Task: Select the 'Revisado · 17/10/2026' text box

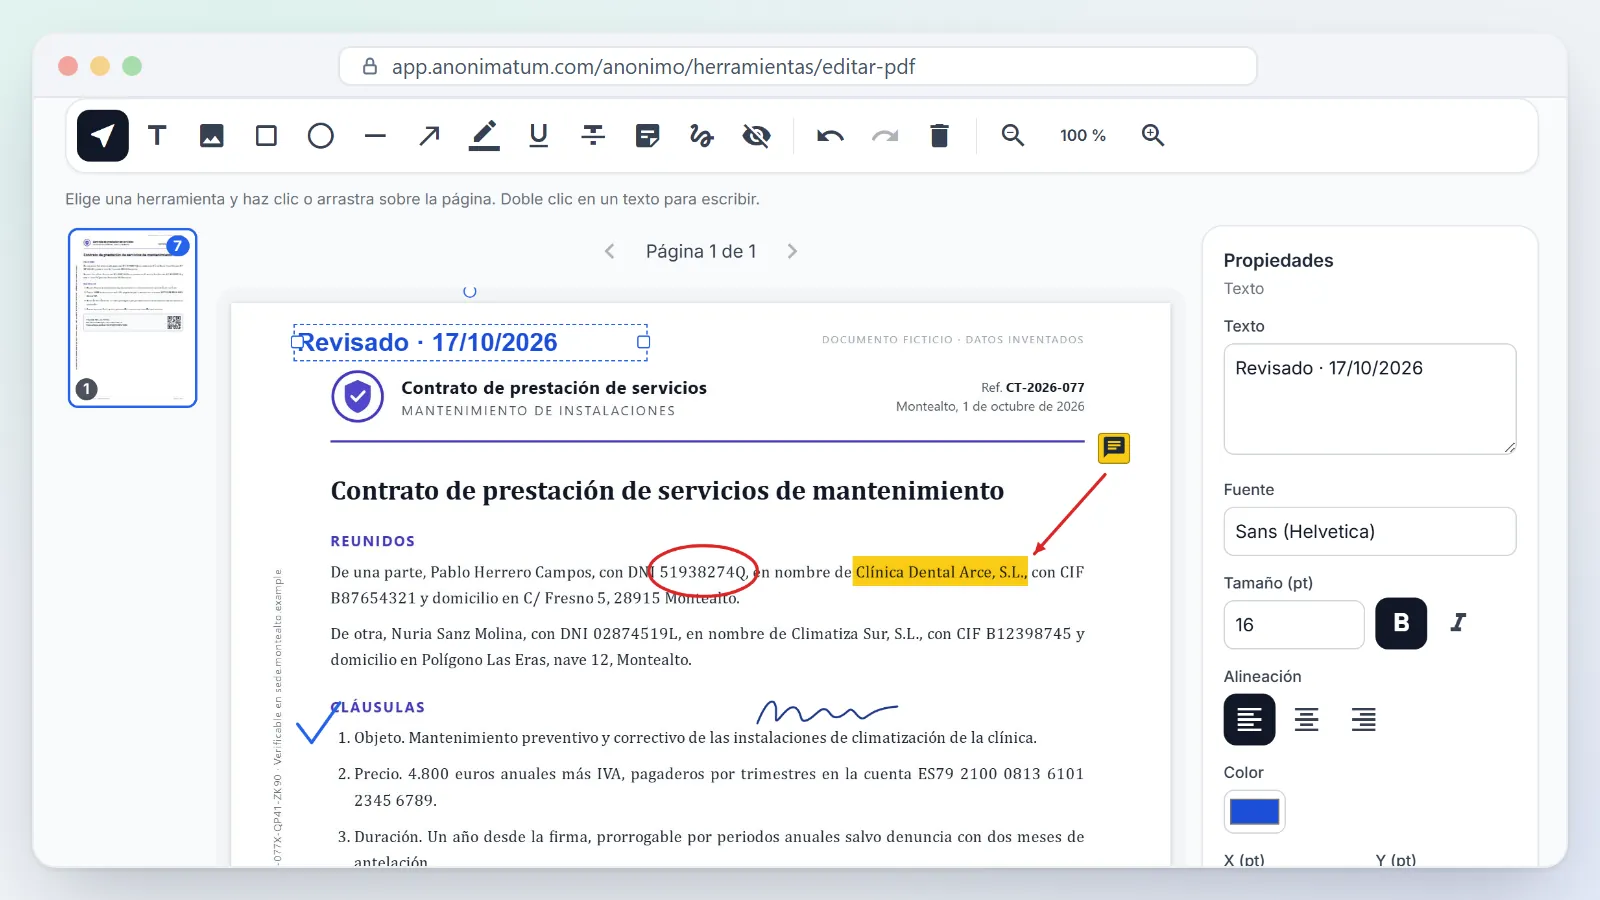Action: pyautogui.click(x=470, y=343)
